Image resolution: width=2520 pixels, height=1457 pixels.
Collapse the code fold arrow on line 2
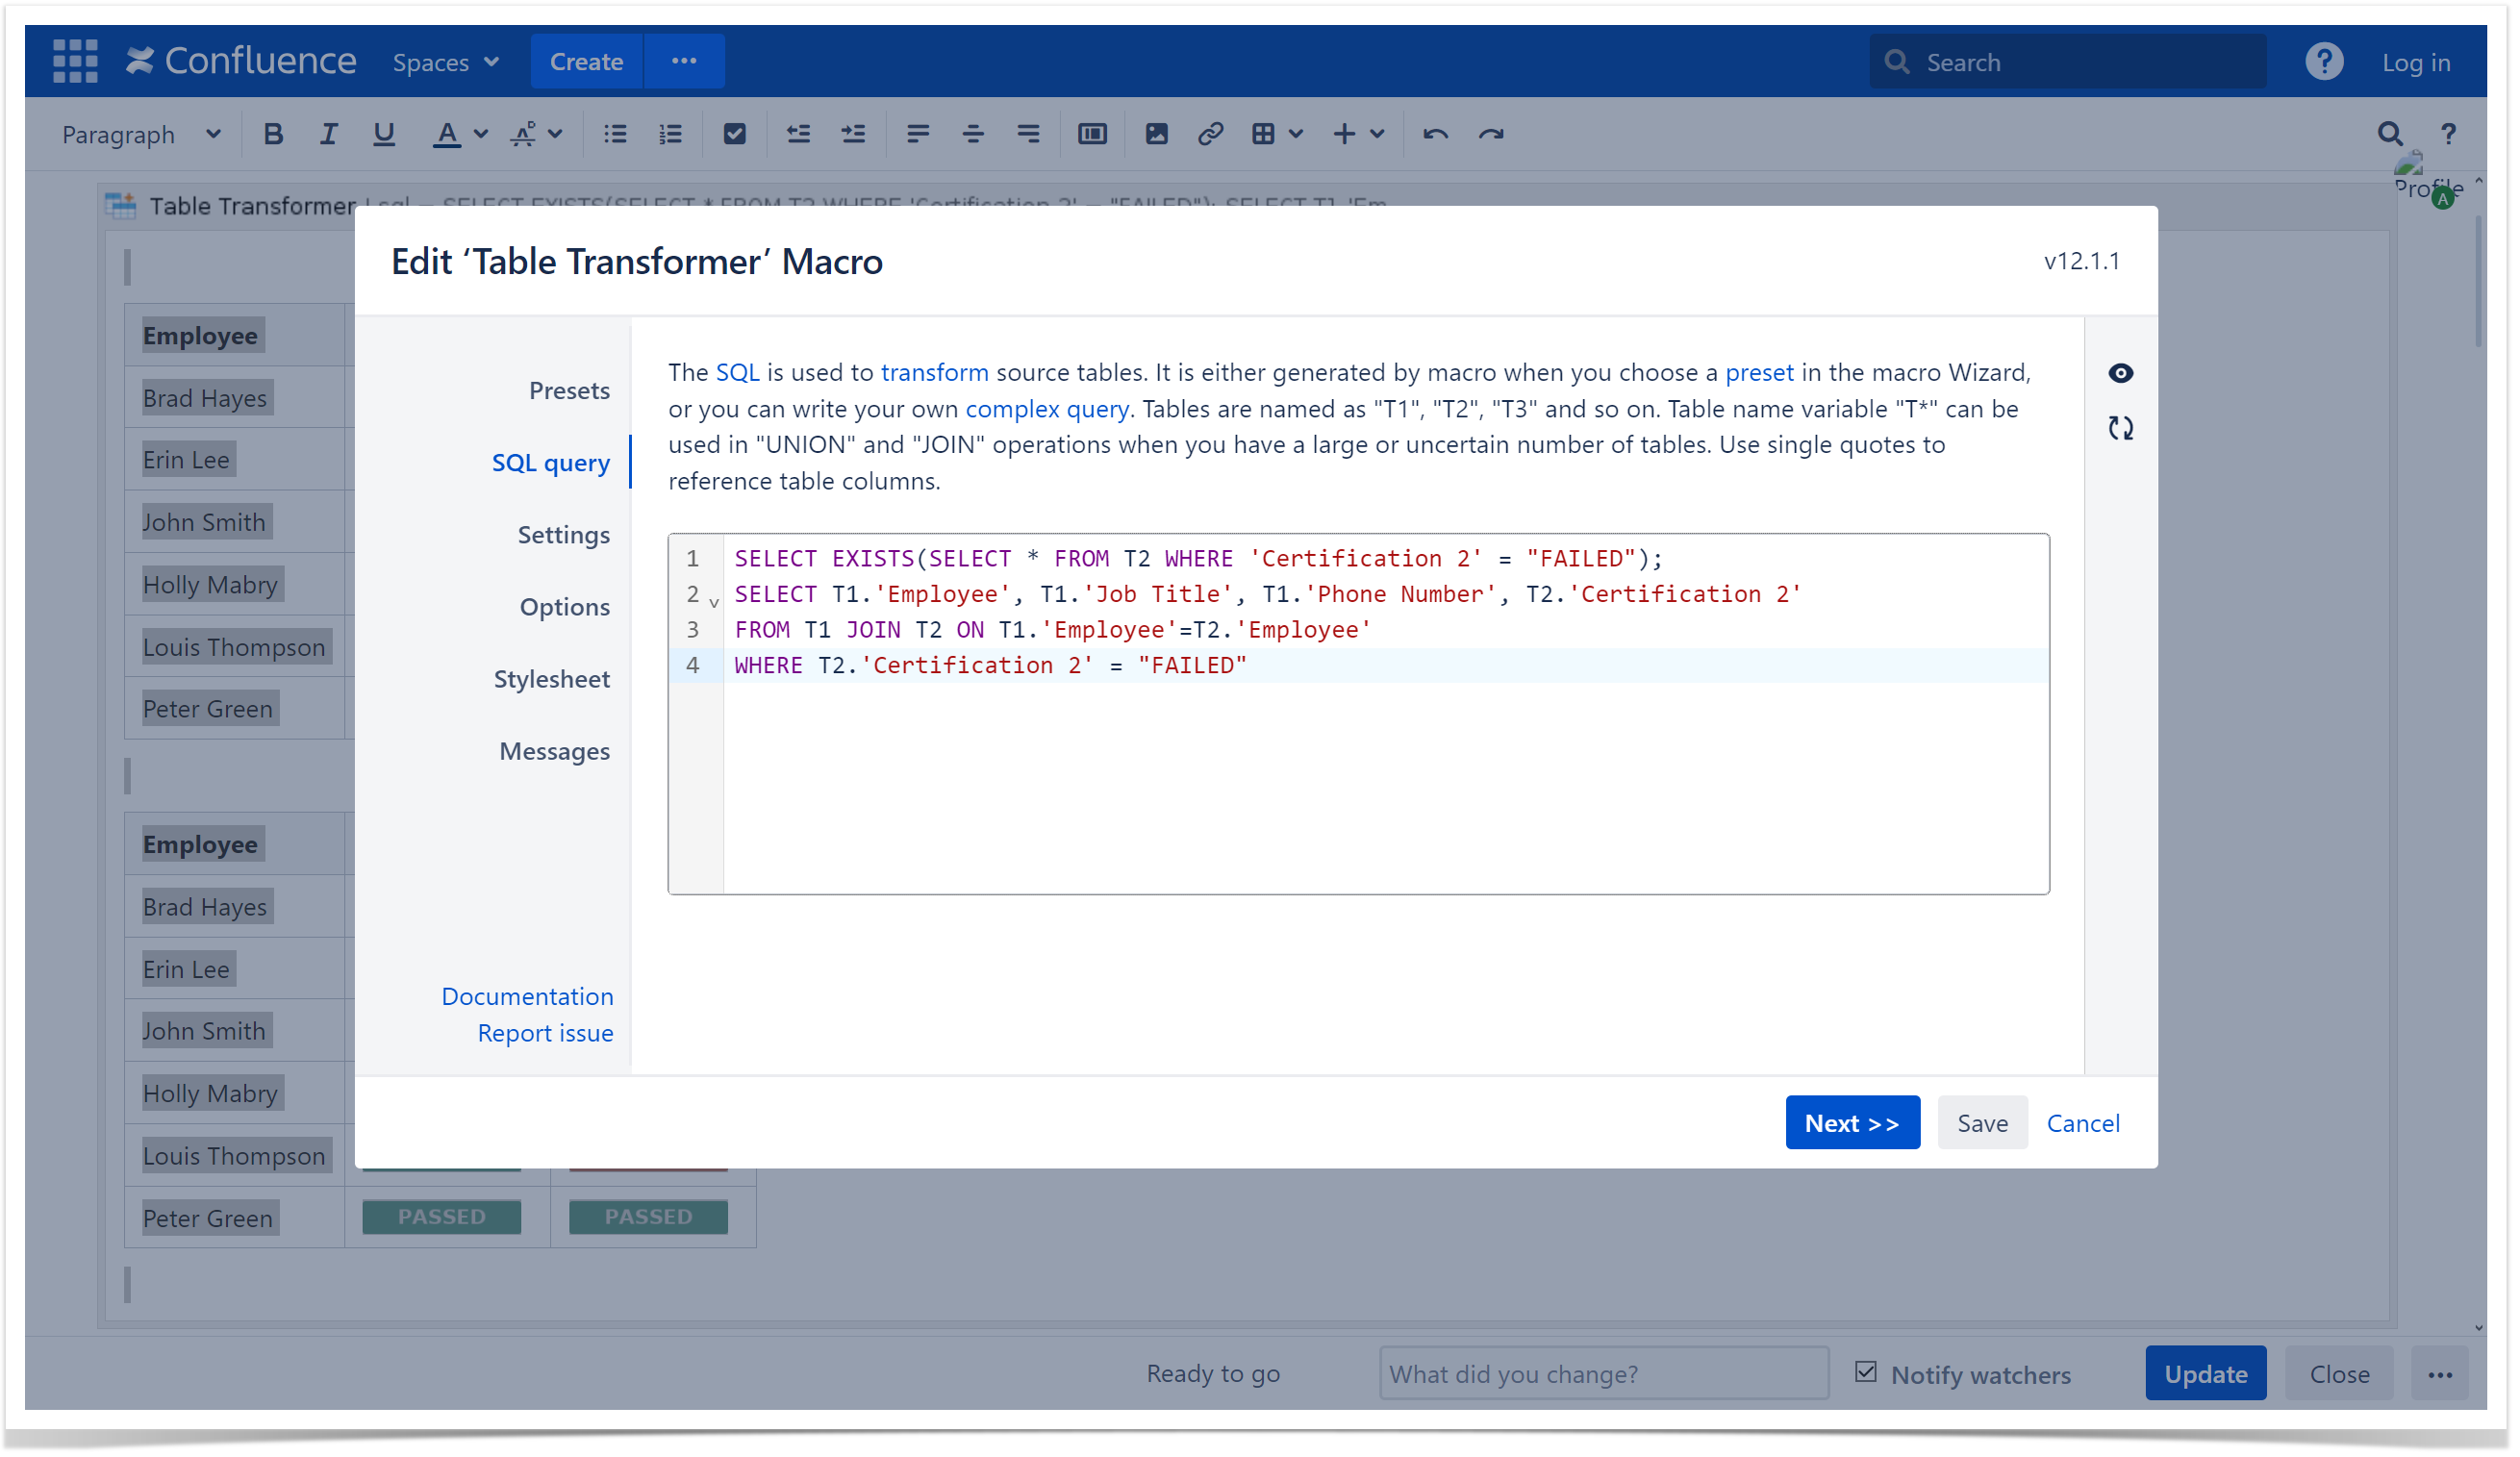click(714, 602)
